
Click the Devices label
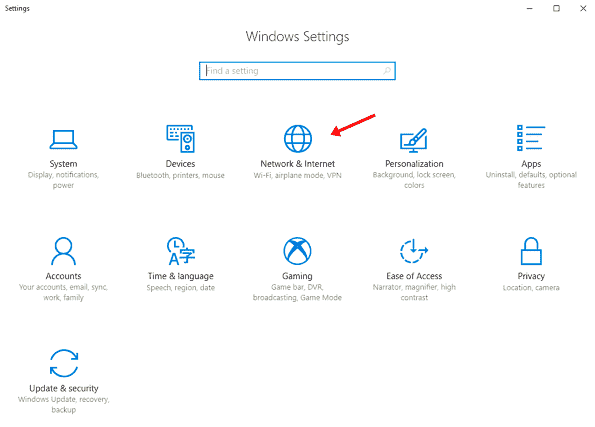coord(181,164)
